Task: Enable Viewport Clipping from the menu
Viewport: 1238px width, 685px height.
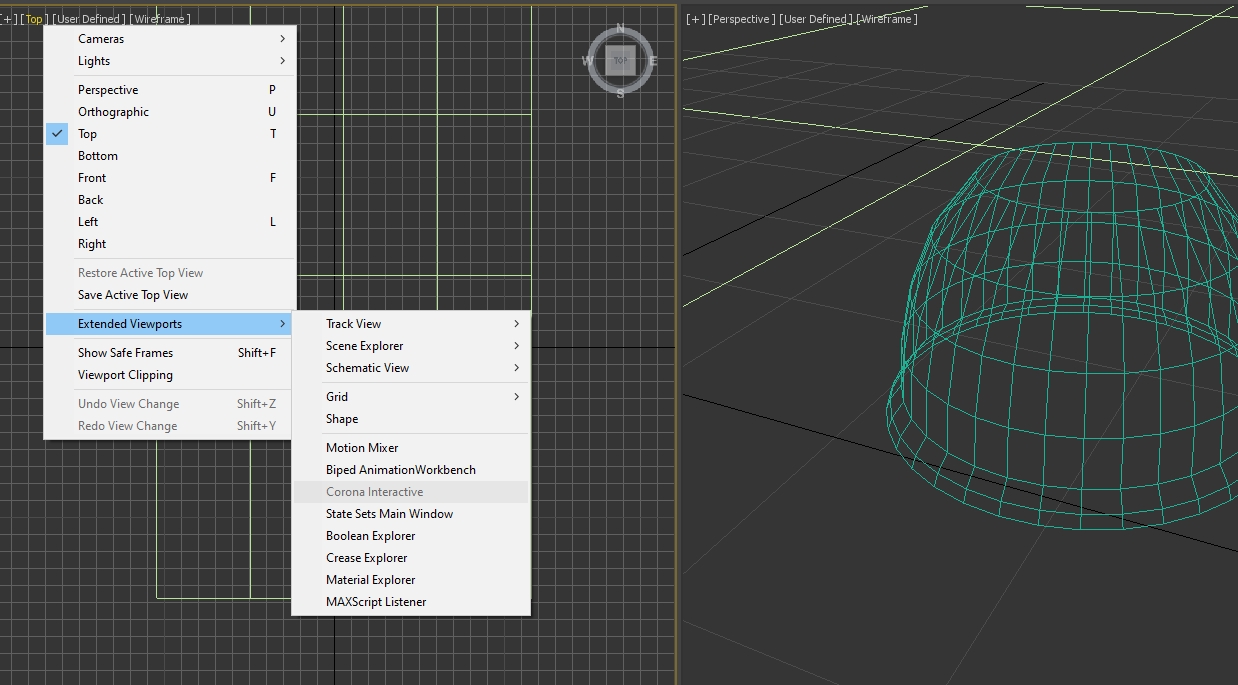Action: (x=170, y=375)
